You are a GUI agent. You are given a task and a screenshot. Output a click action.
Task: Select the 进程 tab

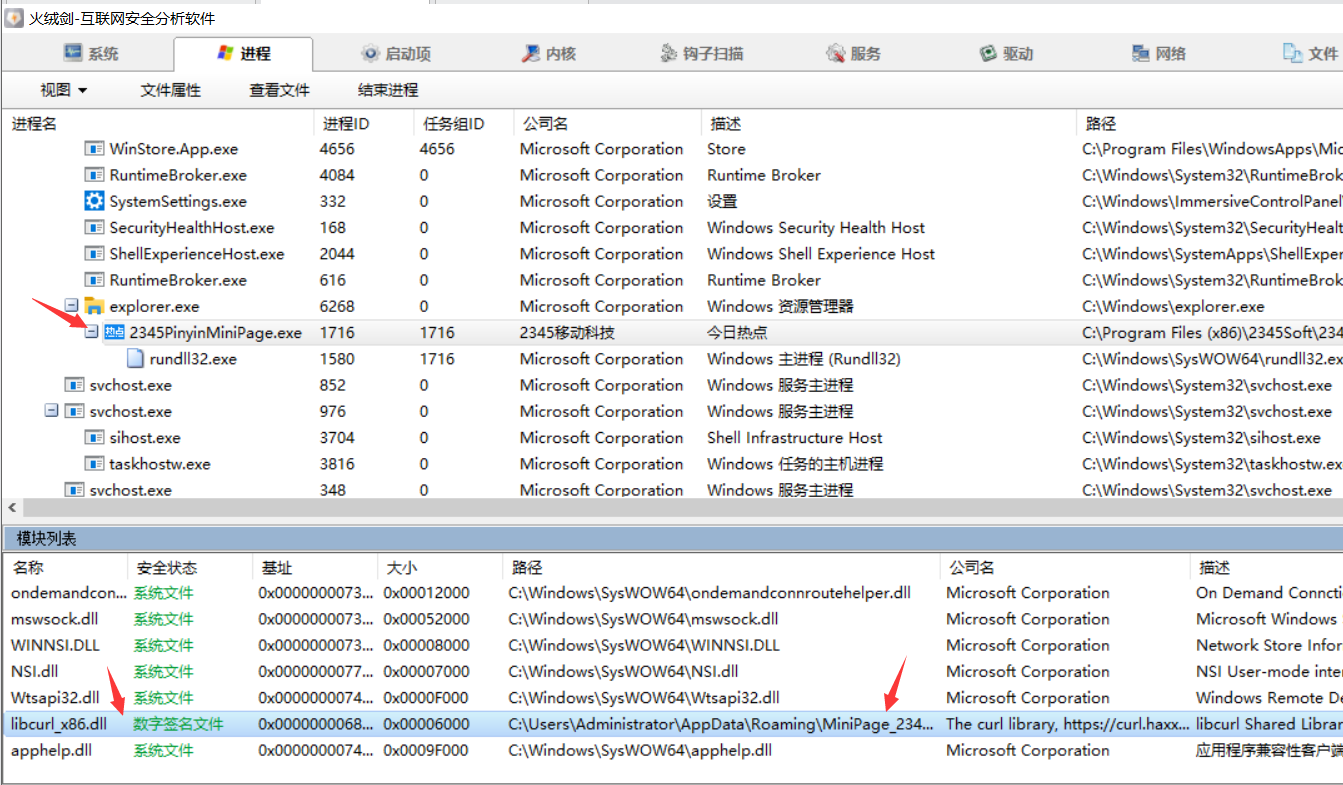[x=243, y=54]
